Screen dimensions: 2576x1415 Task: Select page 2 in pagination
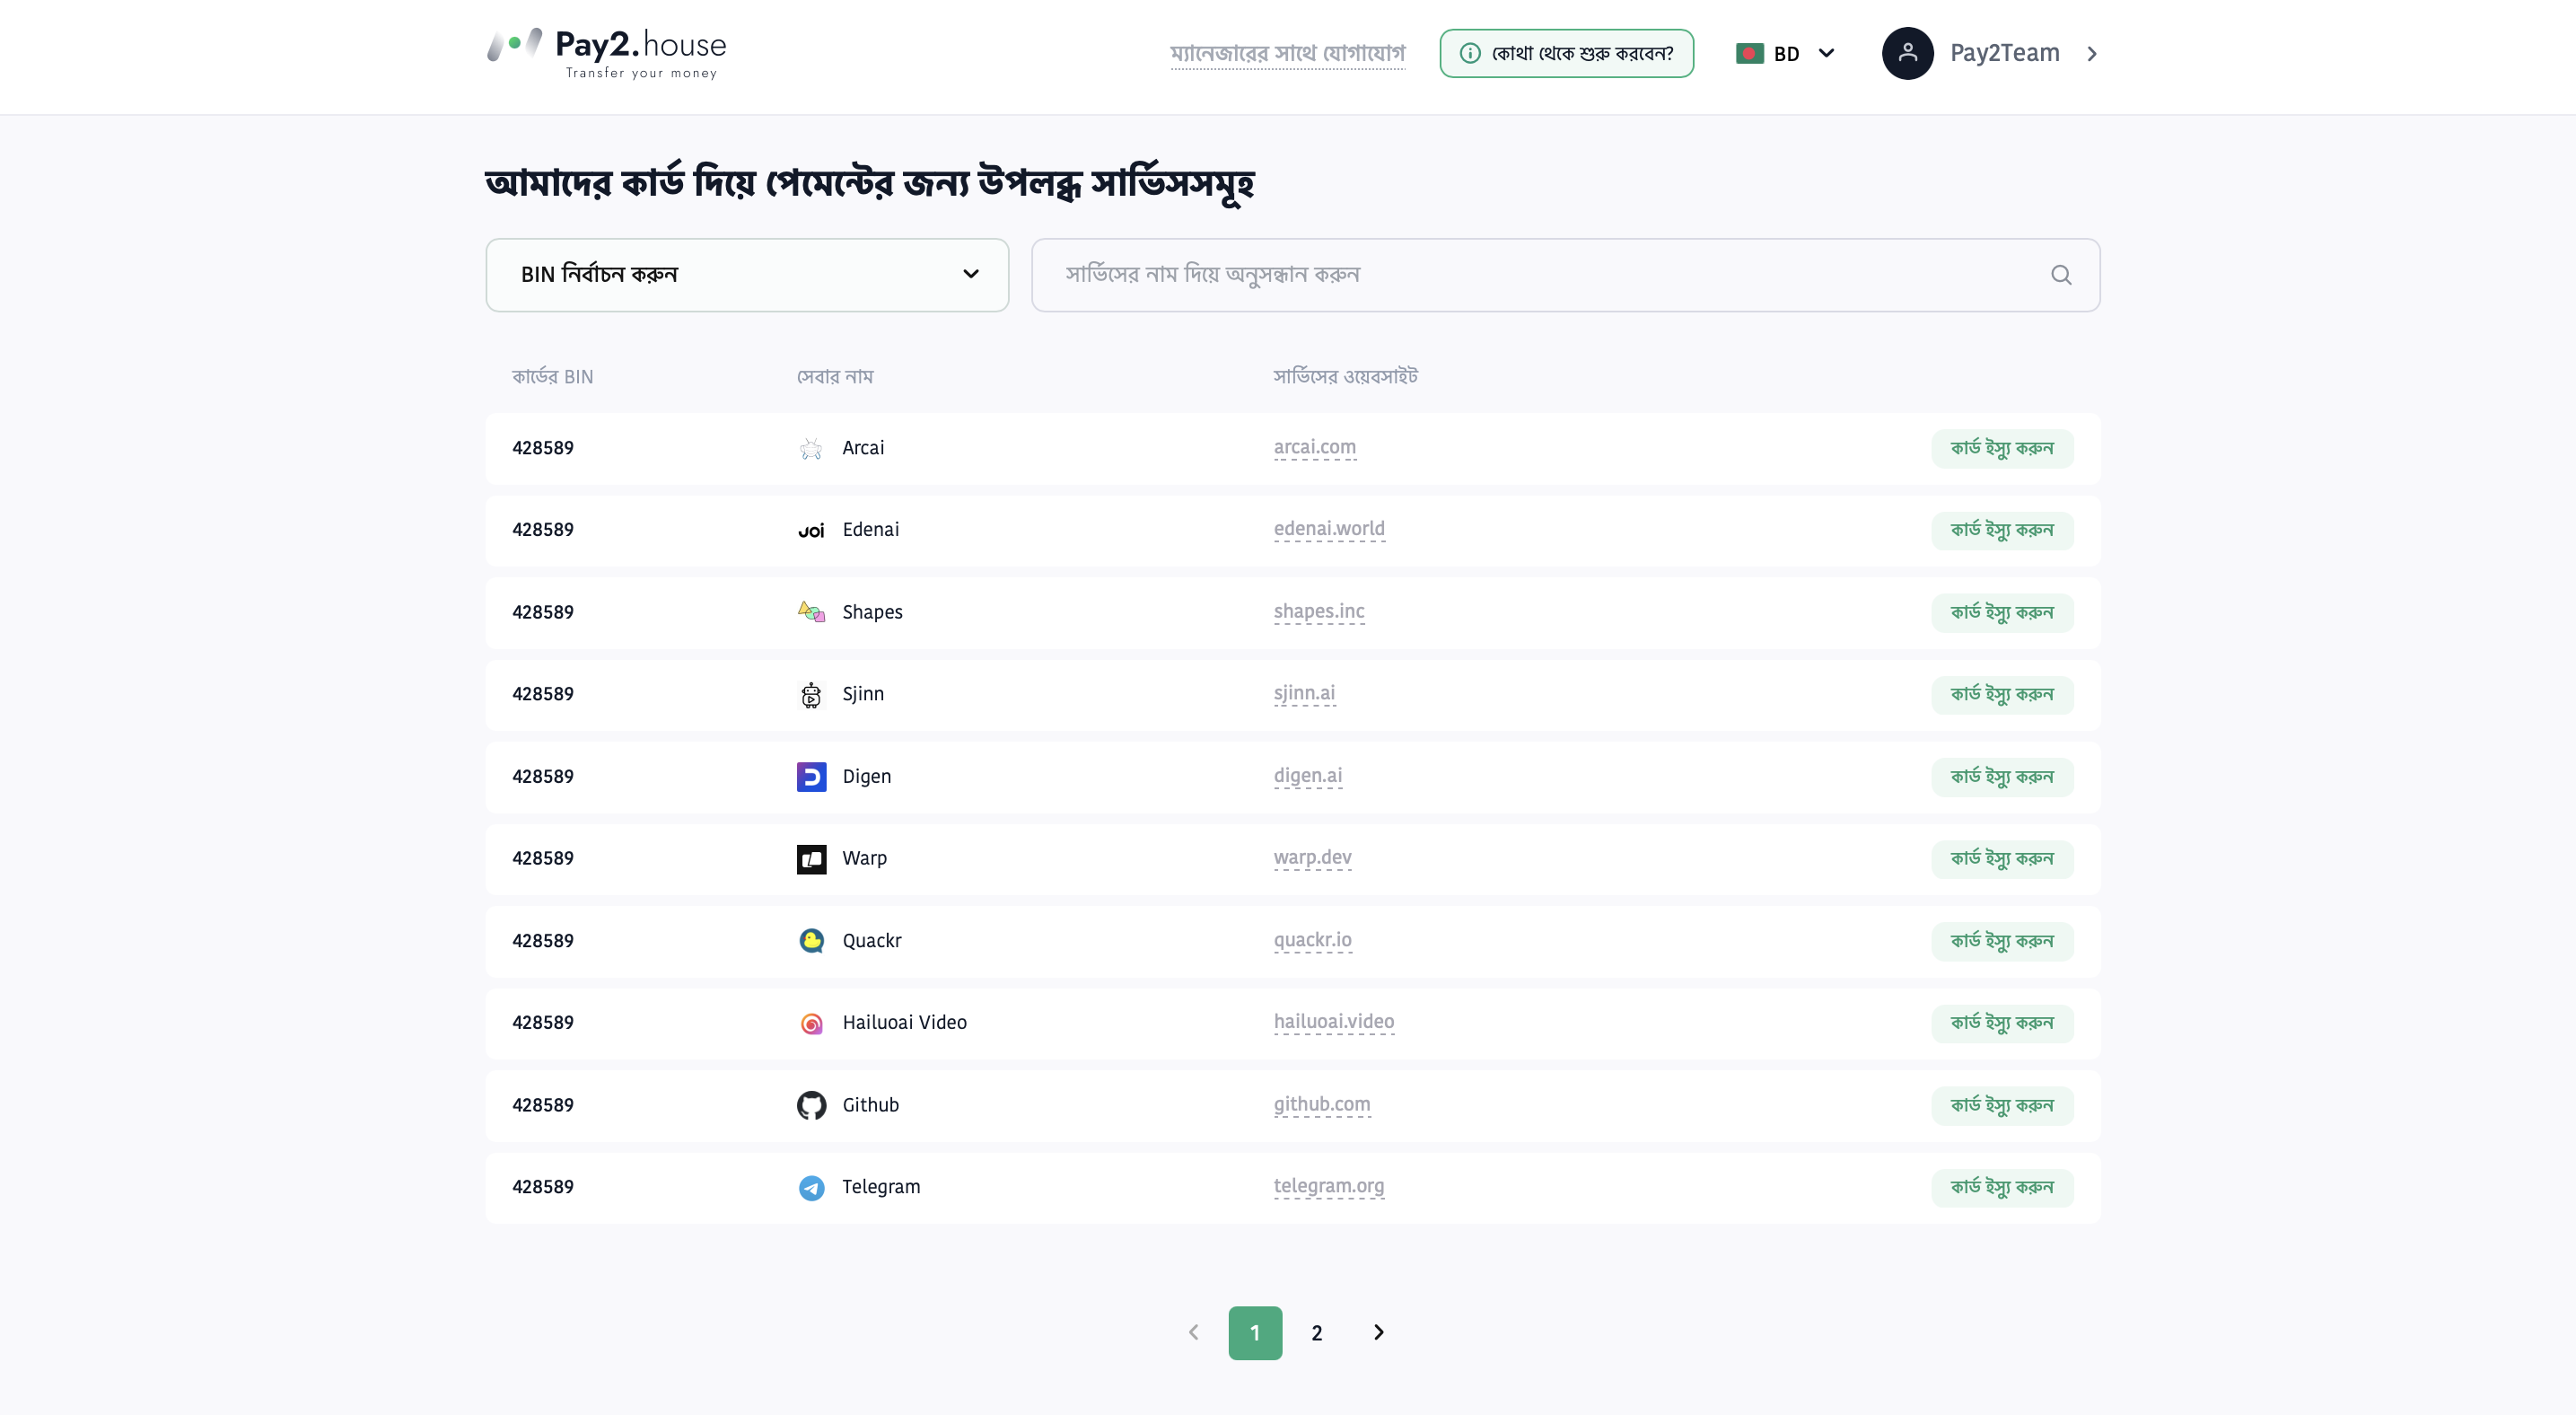point(1317,1333)
